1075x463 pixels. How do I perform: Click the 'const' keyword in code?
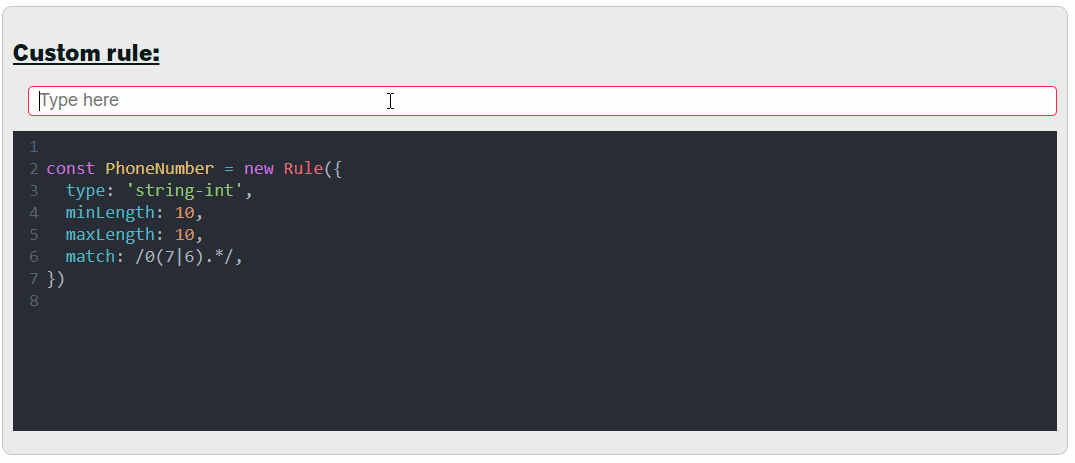coord(70,168)
